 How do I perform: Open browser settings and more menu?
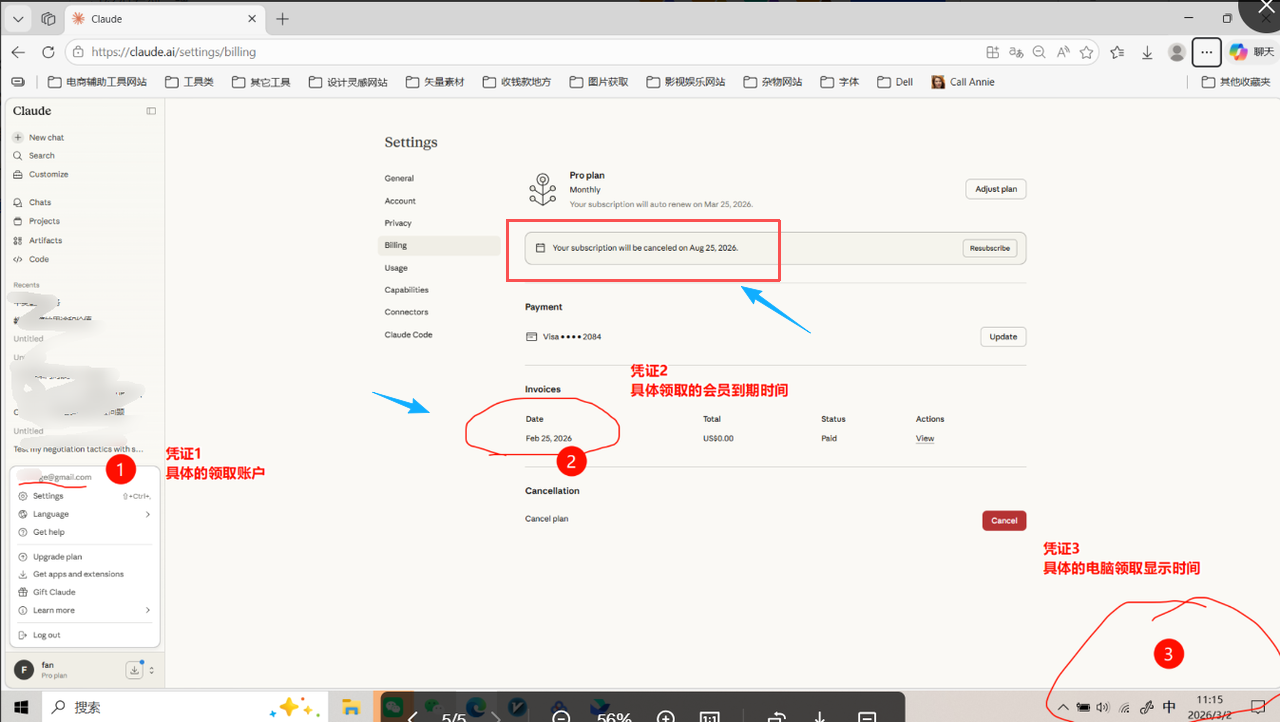(1207, 52)
